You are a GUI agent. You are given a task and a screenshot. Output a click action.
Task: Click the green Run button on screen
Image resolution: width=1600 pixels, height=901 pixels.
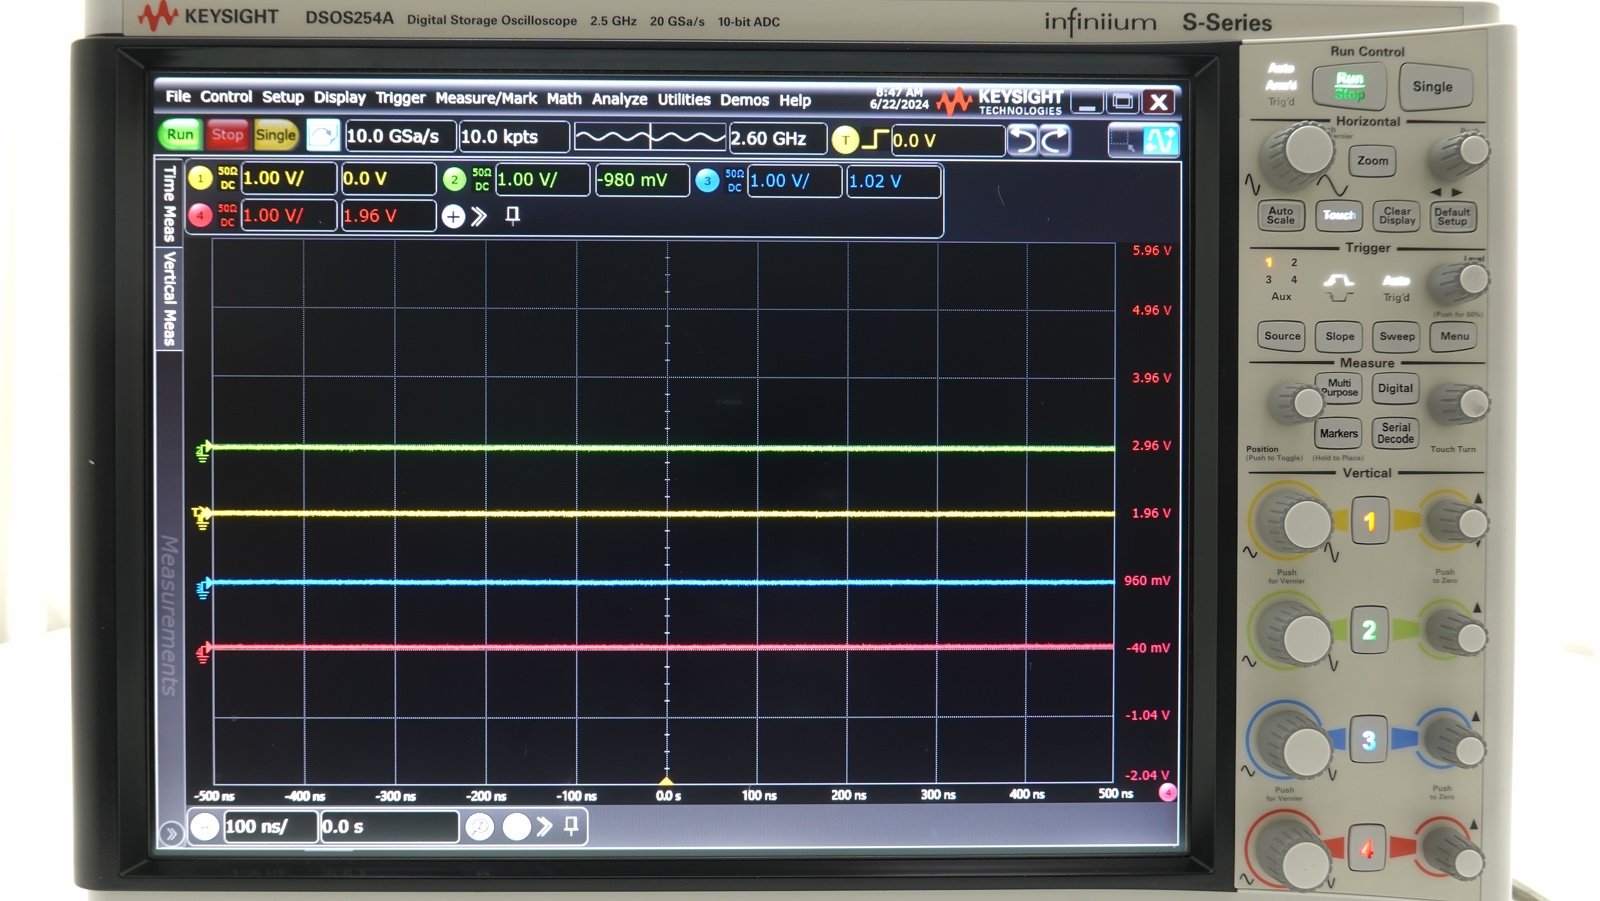180,134
